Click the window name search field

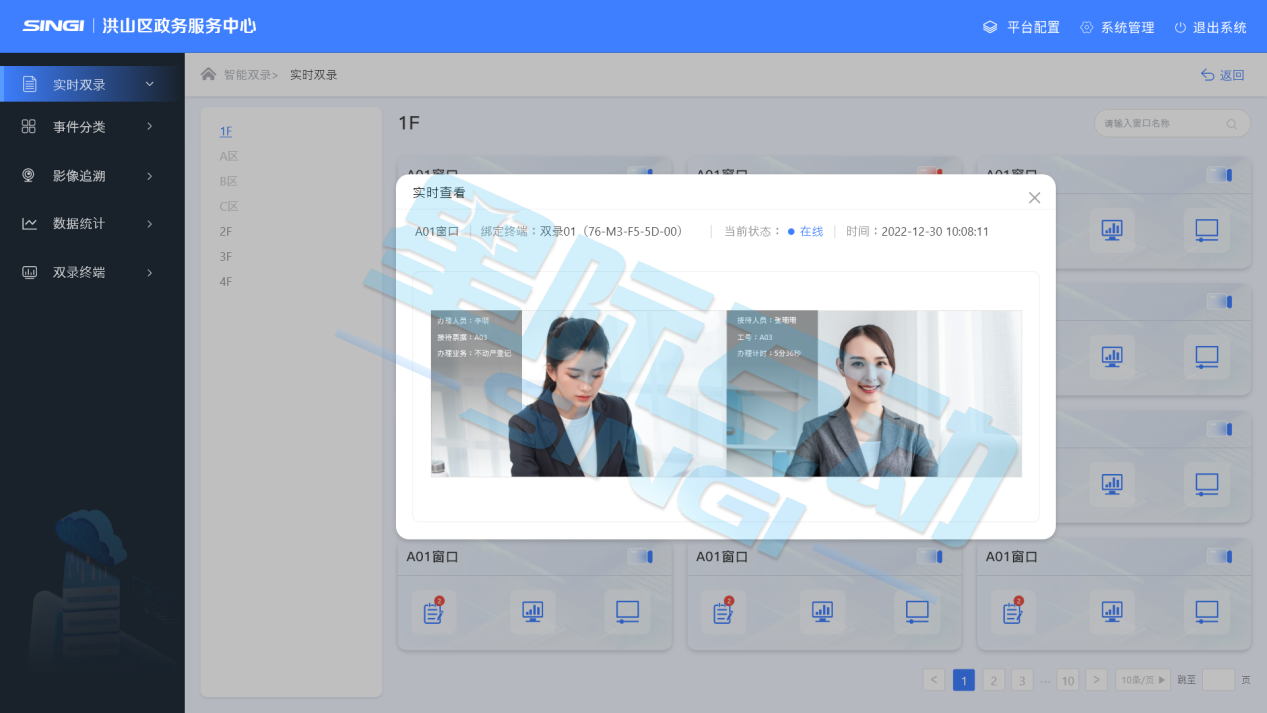pyautogui.click(x=1172, y=124)
